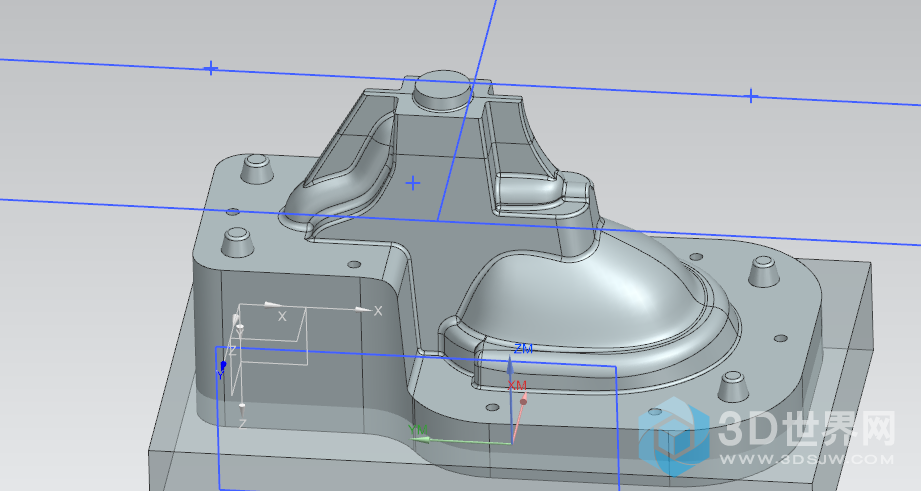The image size is (921, 491).
Task: Click the blue Y axis dot handle on the left
Action: 223,365
